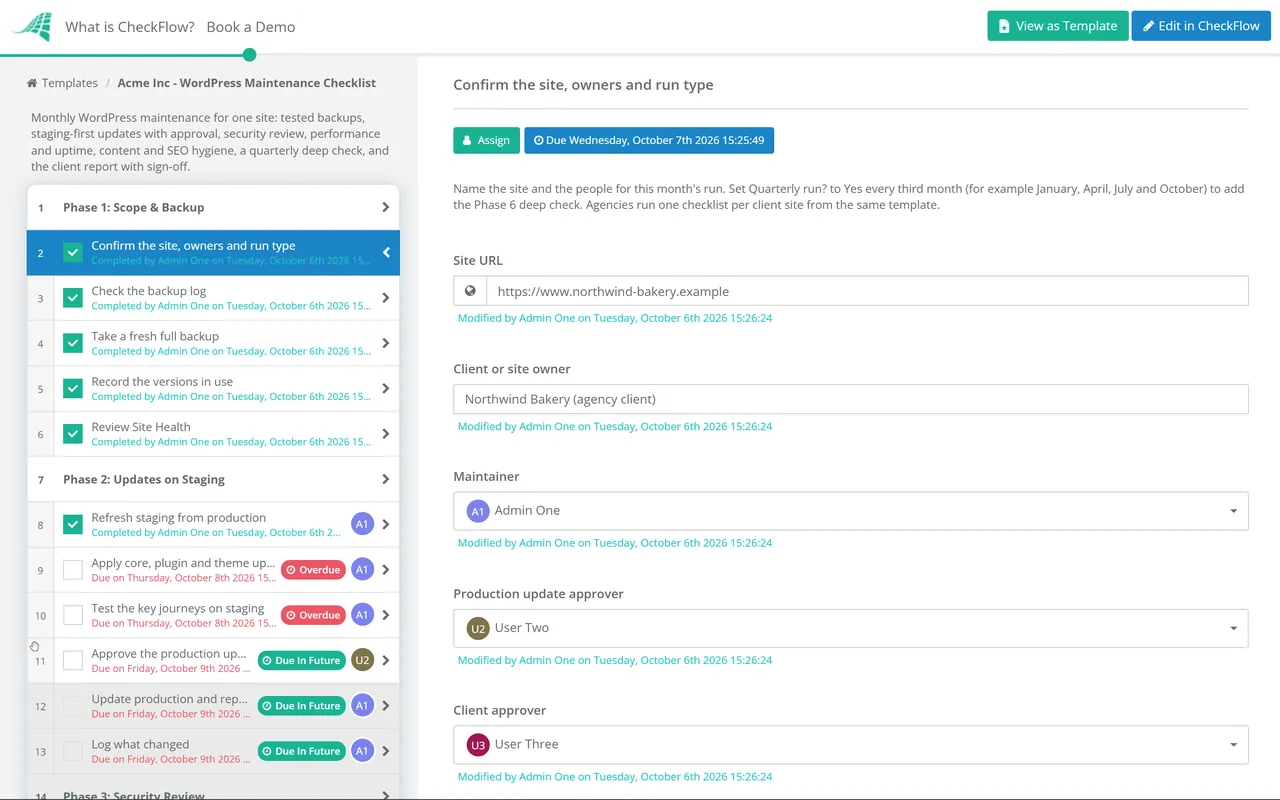Open Check the backup log row chevron
Image resolution: width=1280 pixels, height=800 pixels.
pyautogui.click(x=386, y=298)
